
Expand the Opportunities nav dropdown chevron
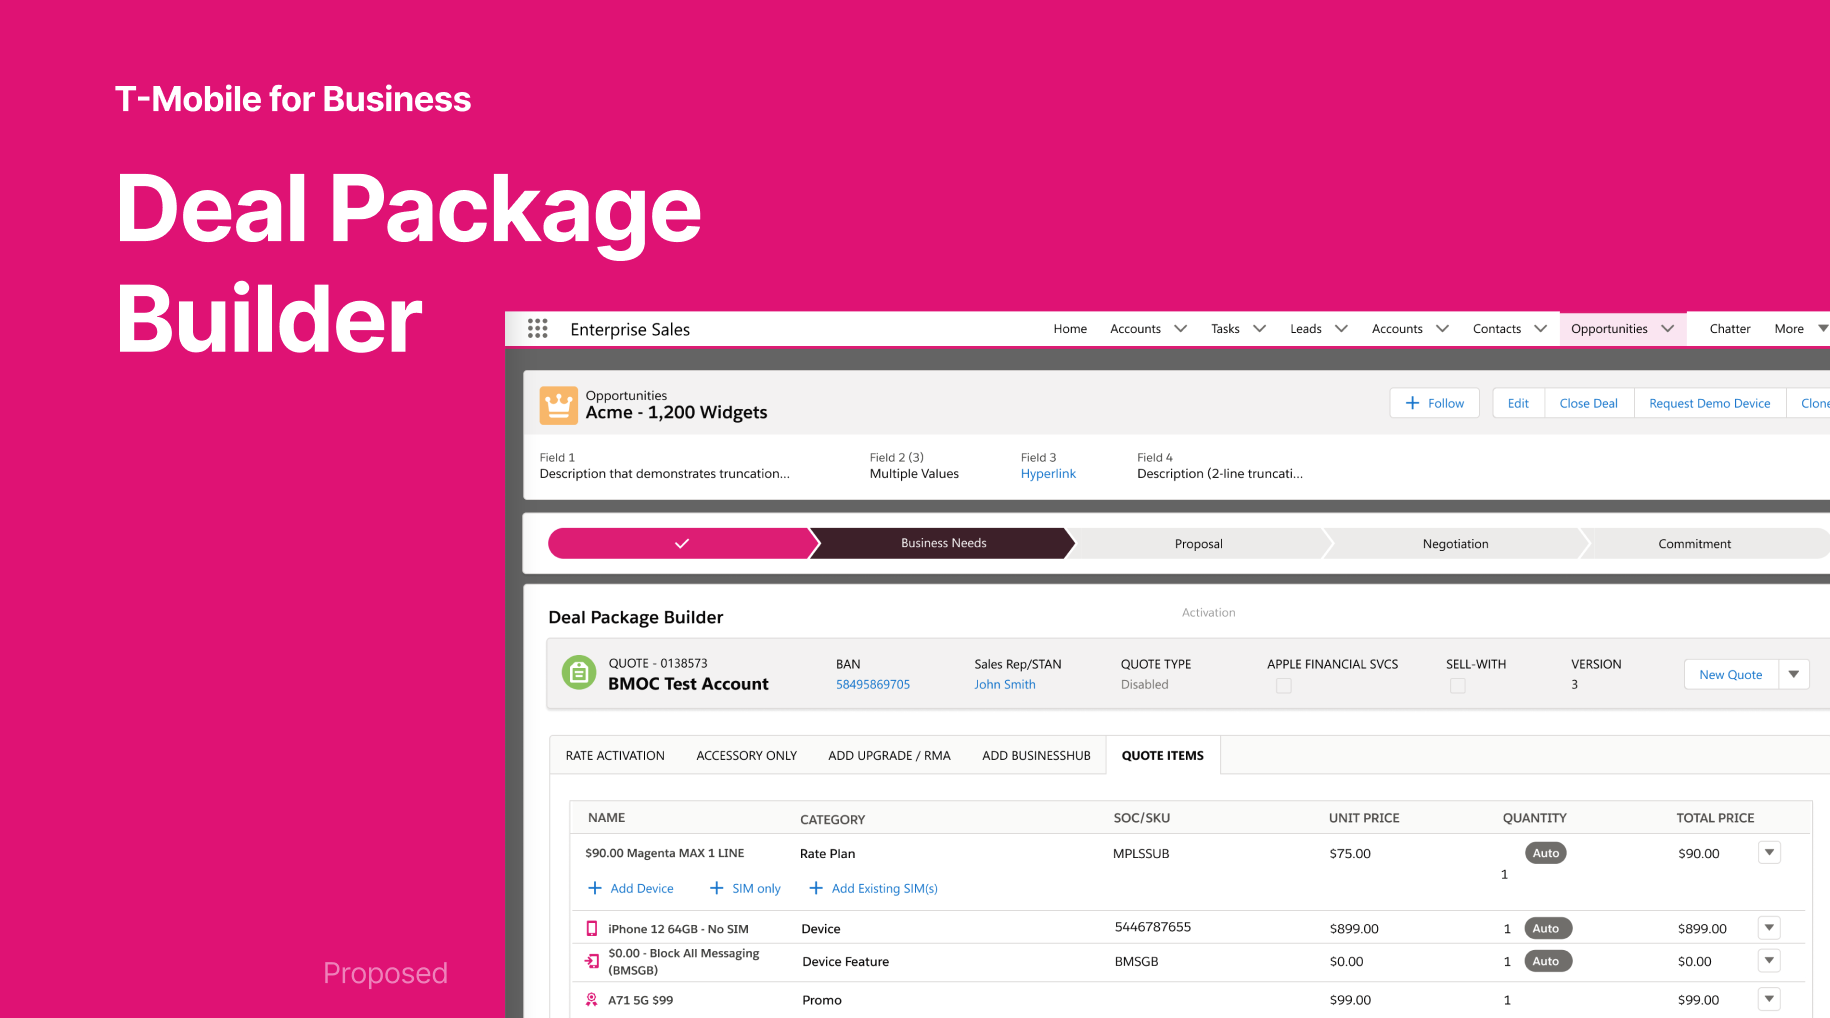(x=1667, y=329)
